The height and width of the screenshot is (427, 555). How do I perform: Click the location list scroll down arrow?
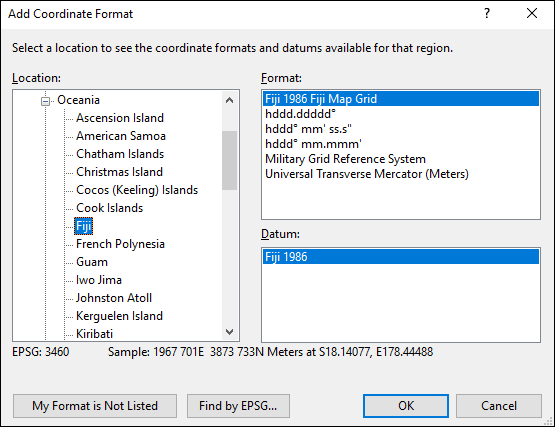coord(229,332)
